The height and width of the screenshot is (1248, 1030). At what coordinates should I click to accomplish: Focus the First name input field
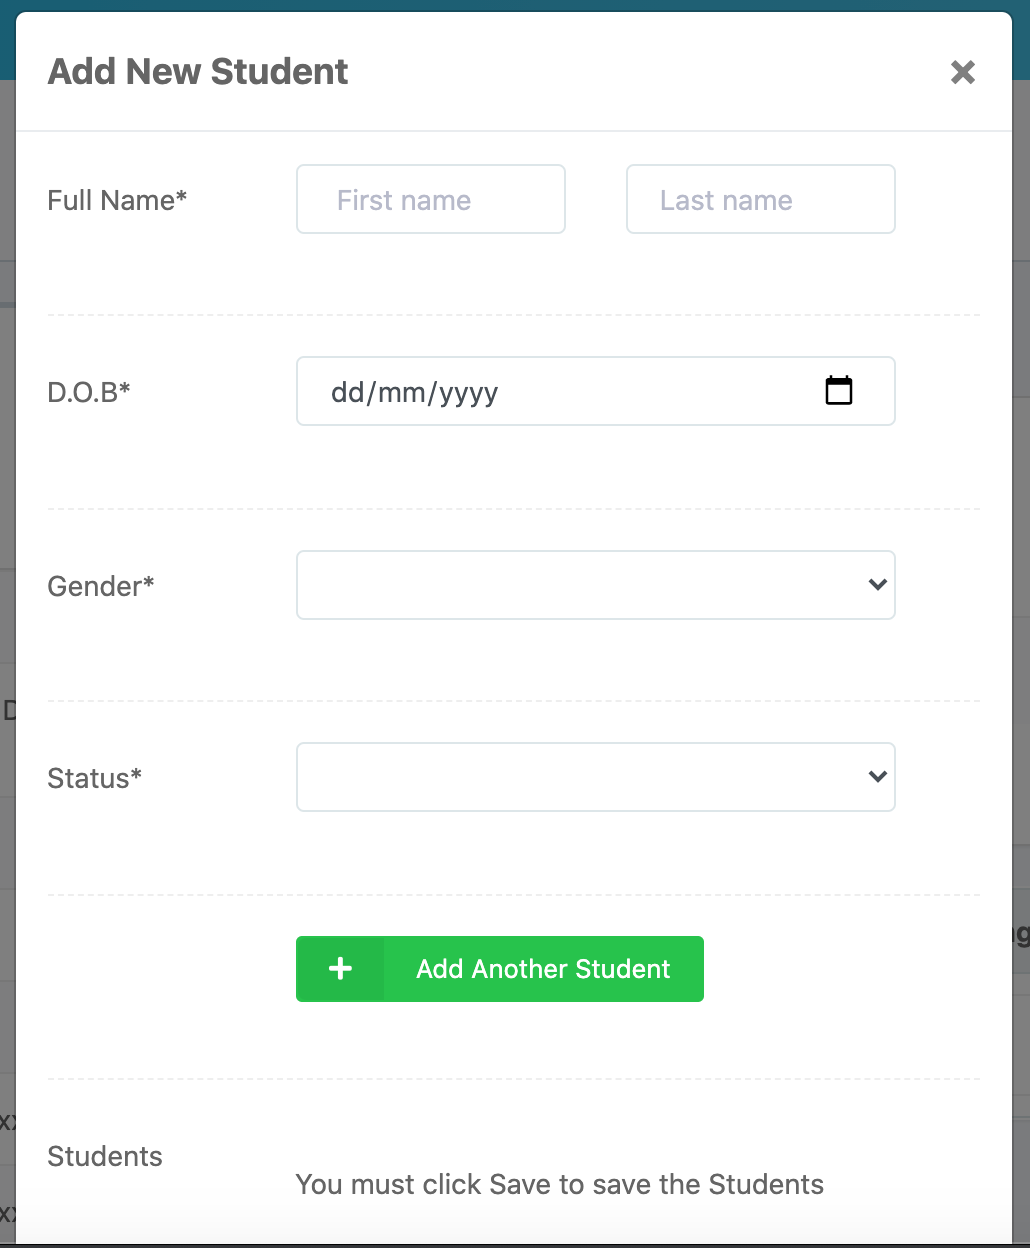pyautogui.click(x=431, y=200)
